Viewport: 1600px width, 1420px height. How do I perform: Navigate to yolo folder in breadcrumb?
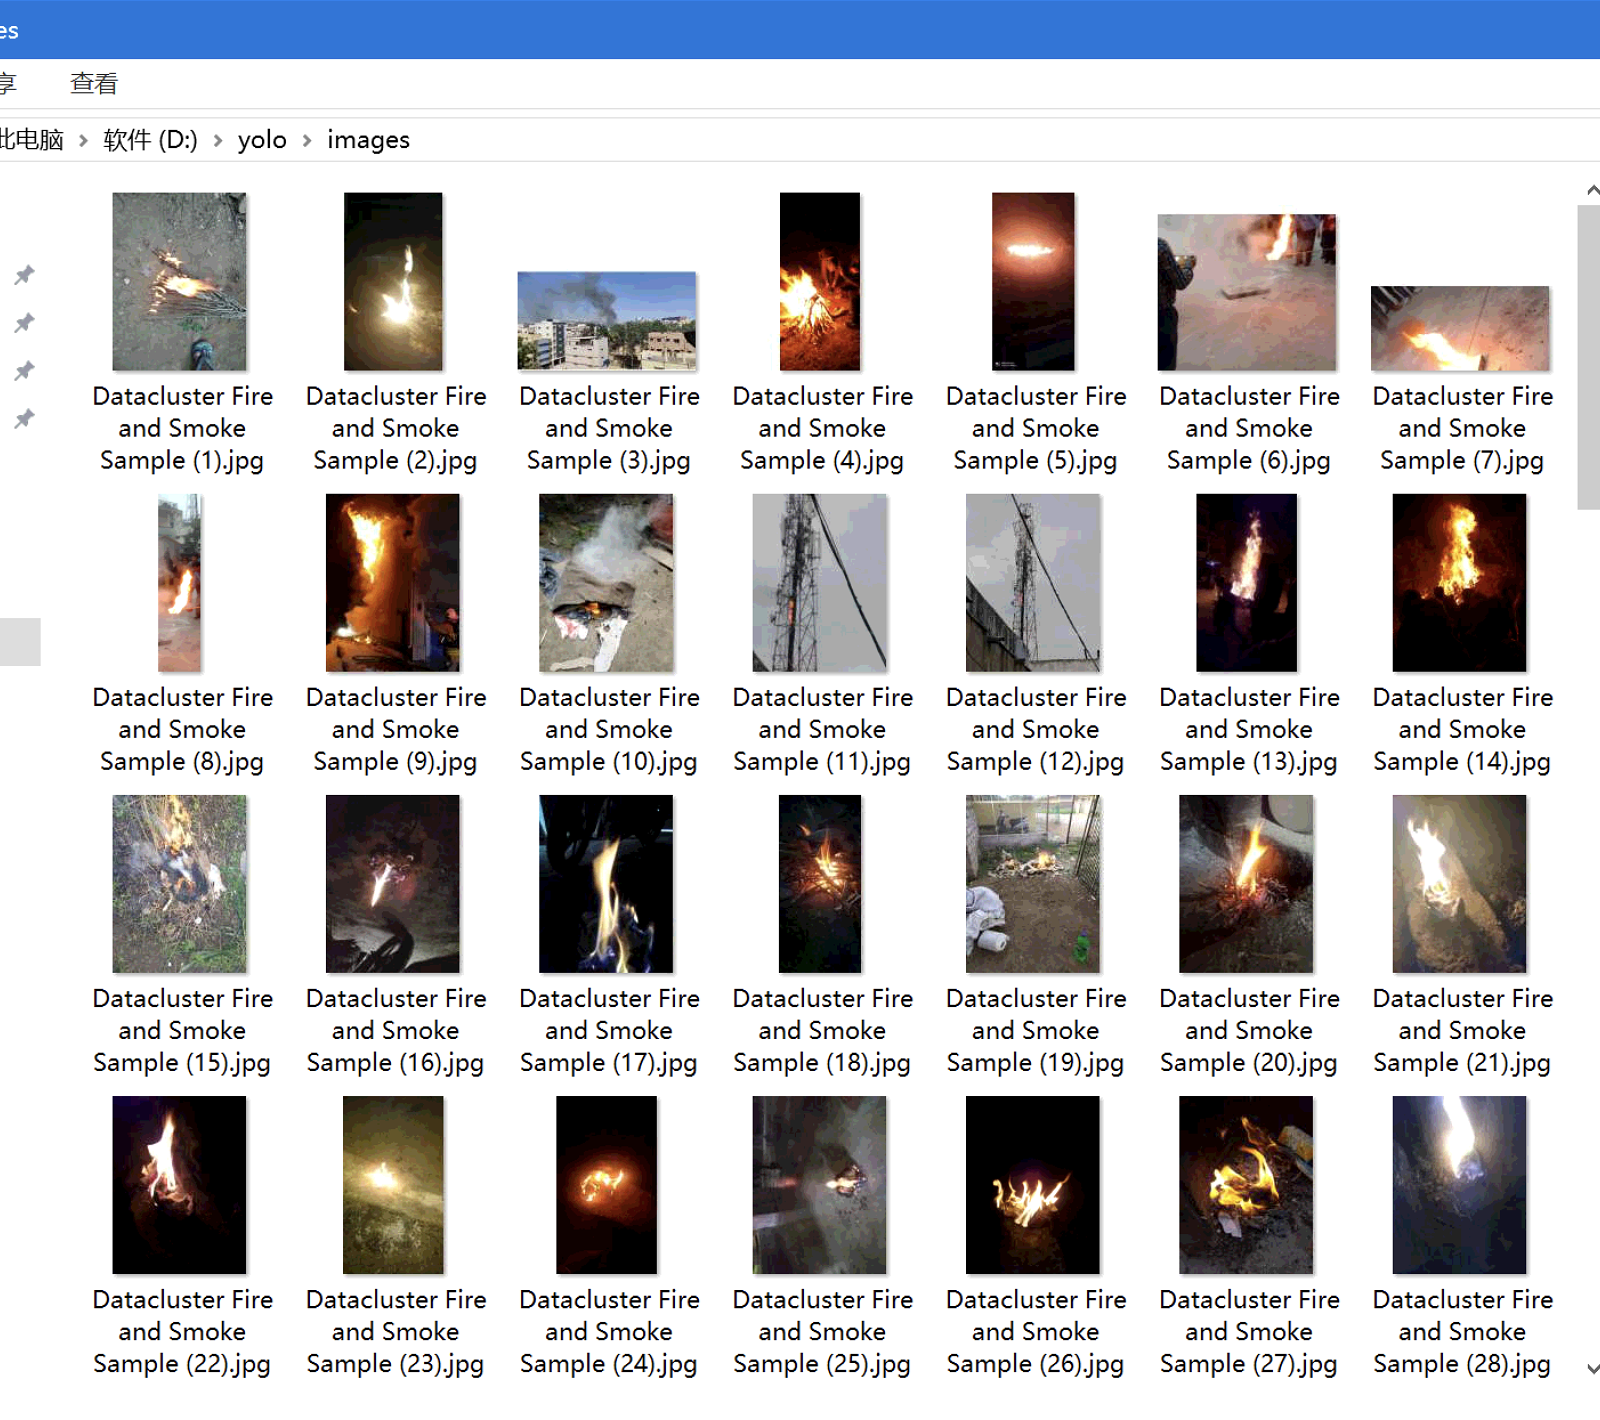[x=262, y=140]
